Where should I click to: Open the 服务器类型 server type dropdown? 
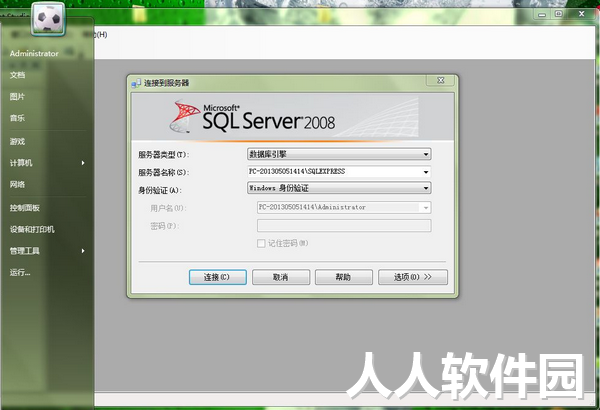426,154
